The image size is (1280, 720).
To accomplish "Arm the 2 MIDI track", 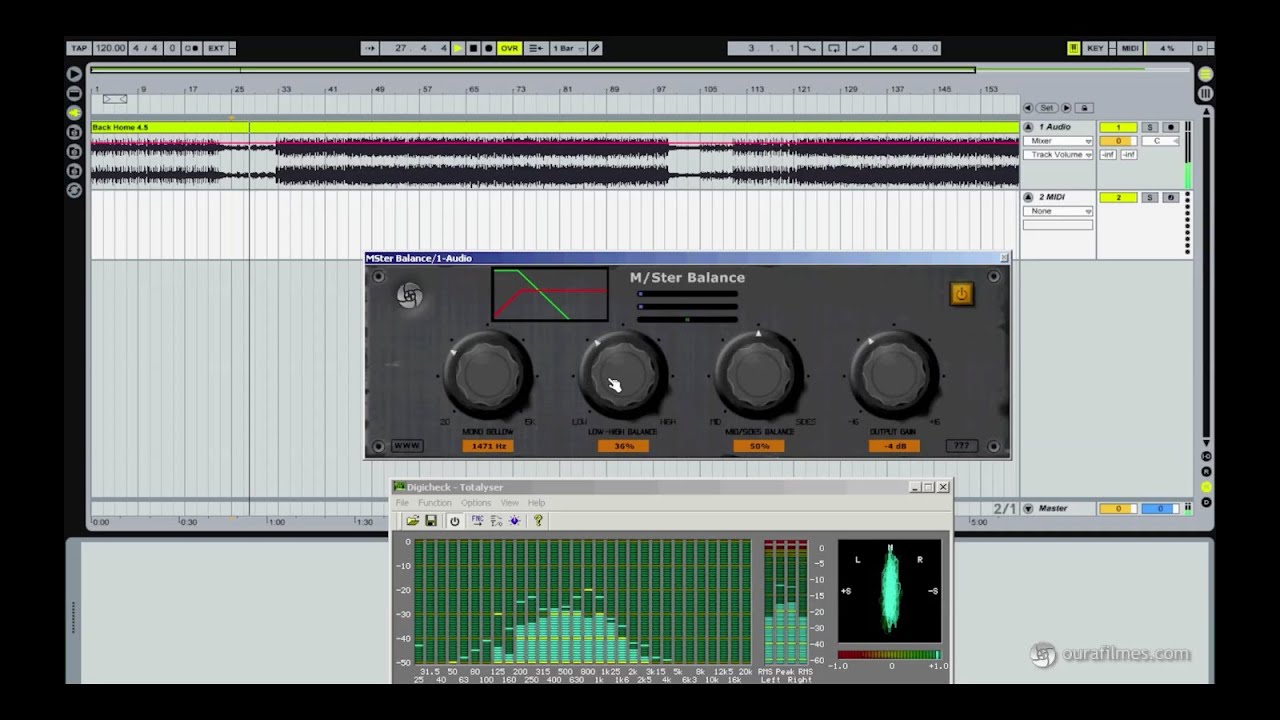I will point(1171,197).
